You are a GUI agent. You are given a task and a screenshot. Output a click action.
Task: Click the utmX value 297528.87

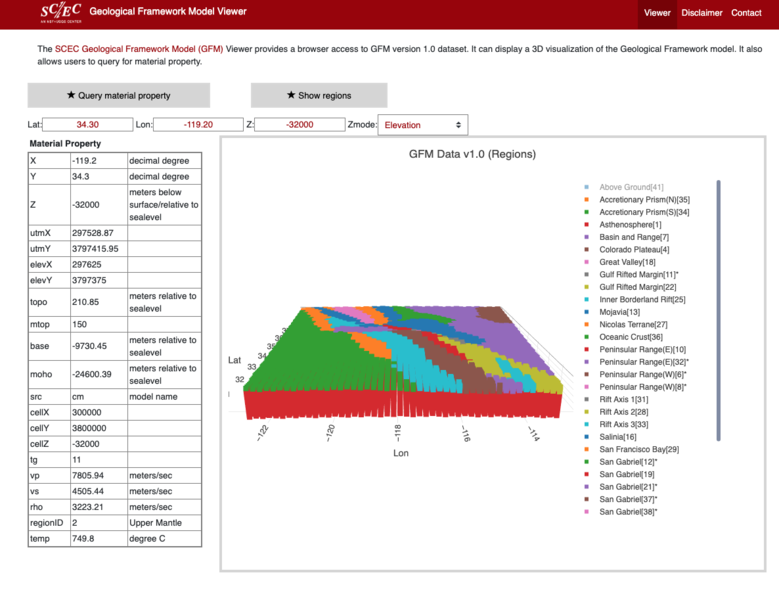[93, 233]
